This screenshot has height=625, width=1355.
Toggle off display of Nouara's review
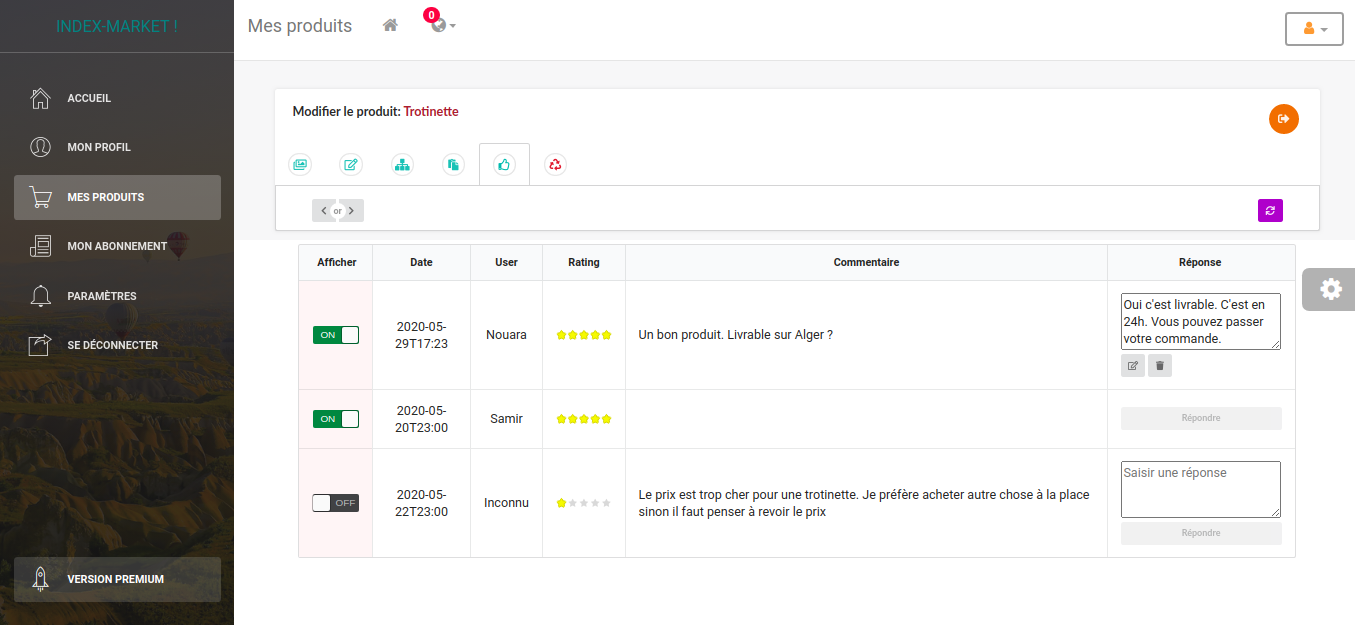[x=335, y=335]
